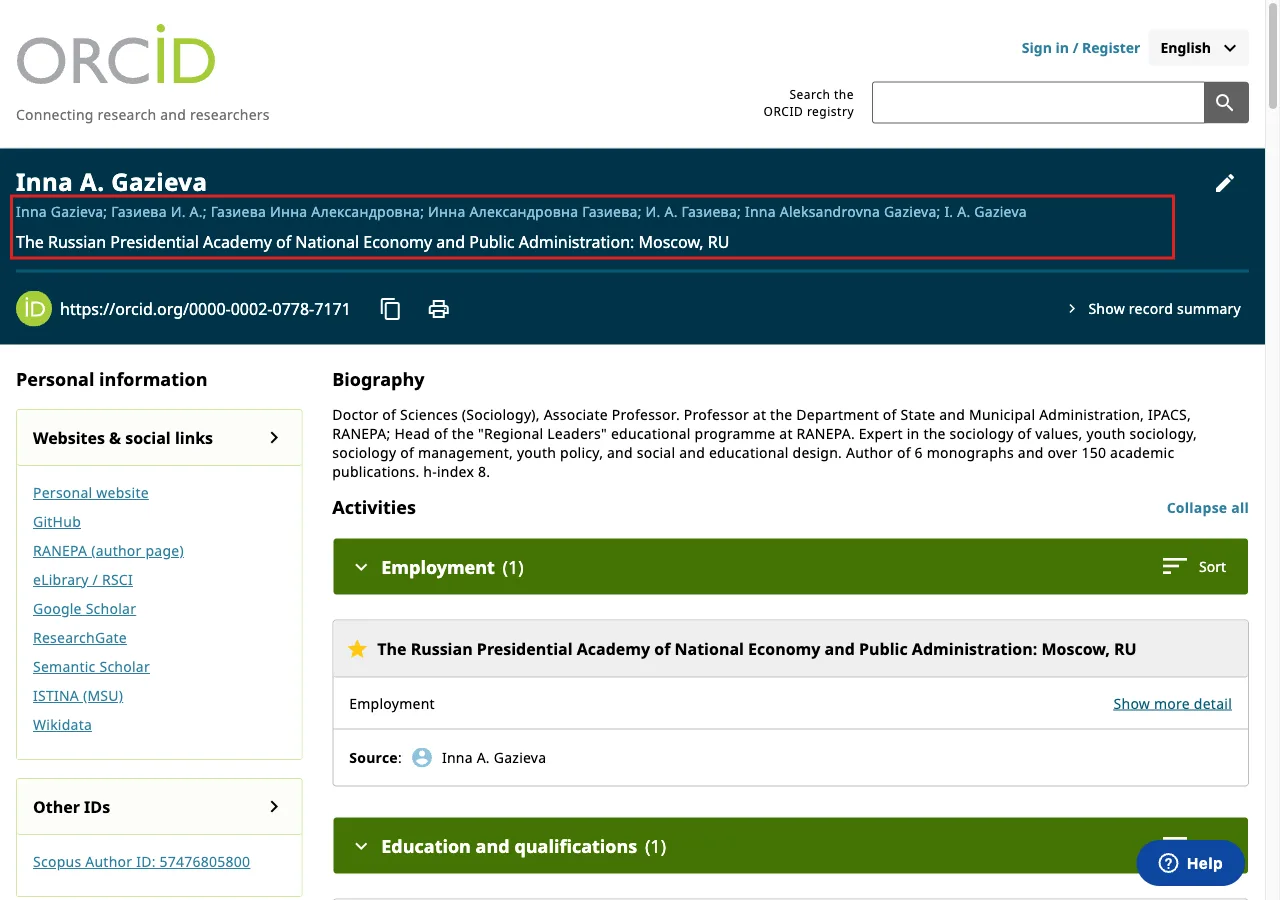Open the eLibrary / RSCI link
This screenshot has width=1280, height=900.
click(83, 580)
